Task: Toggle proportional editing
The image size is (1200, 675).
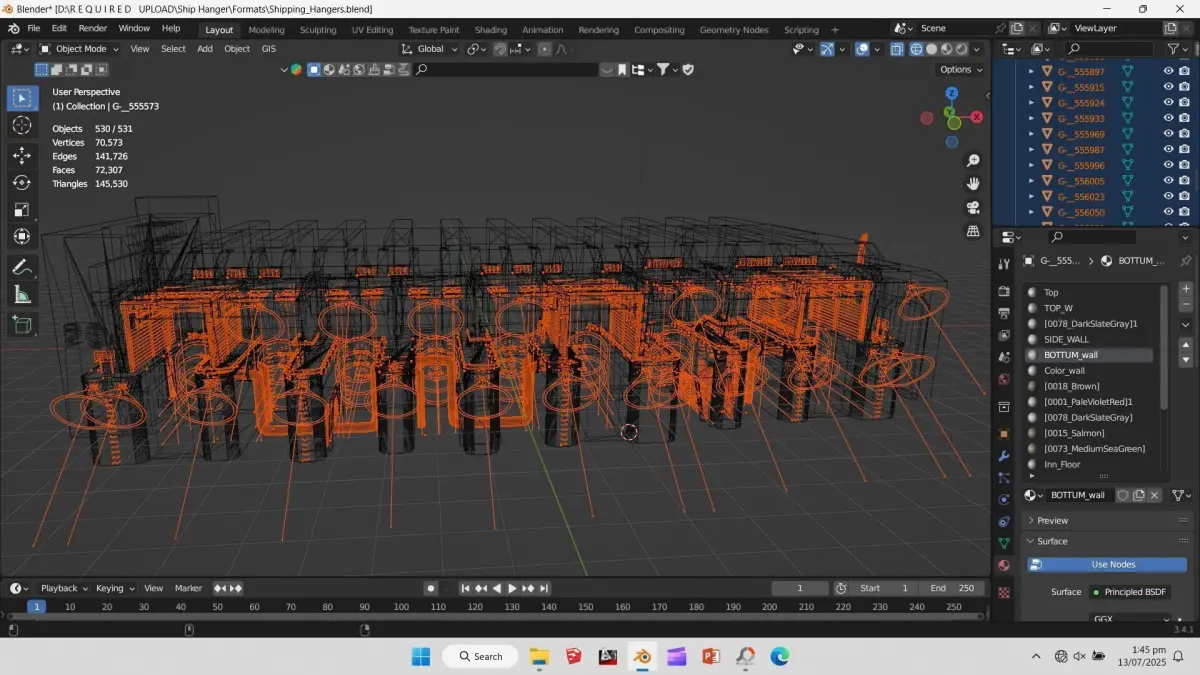Action: coord(544,49)
